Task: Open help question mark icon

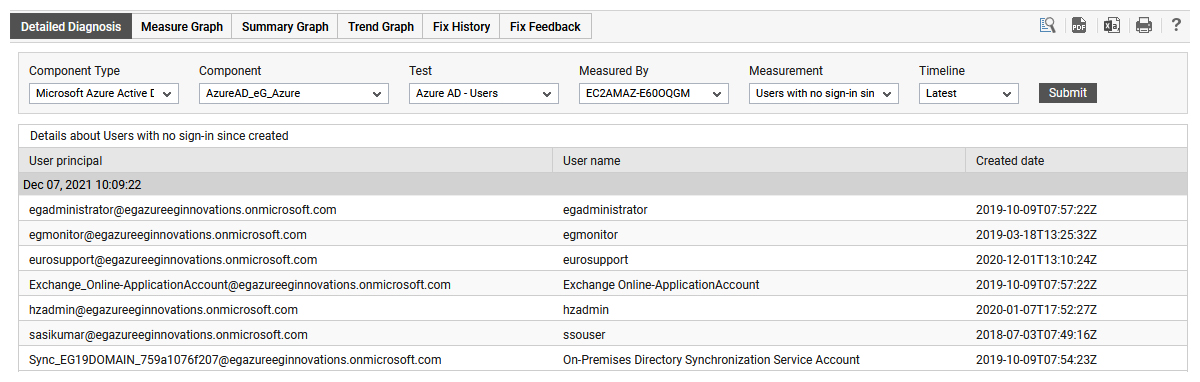Action: [1176, 26]
